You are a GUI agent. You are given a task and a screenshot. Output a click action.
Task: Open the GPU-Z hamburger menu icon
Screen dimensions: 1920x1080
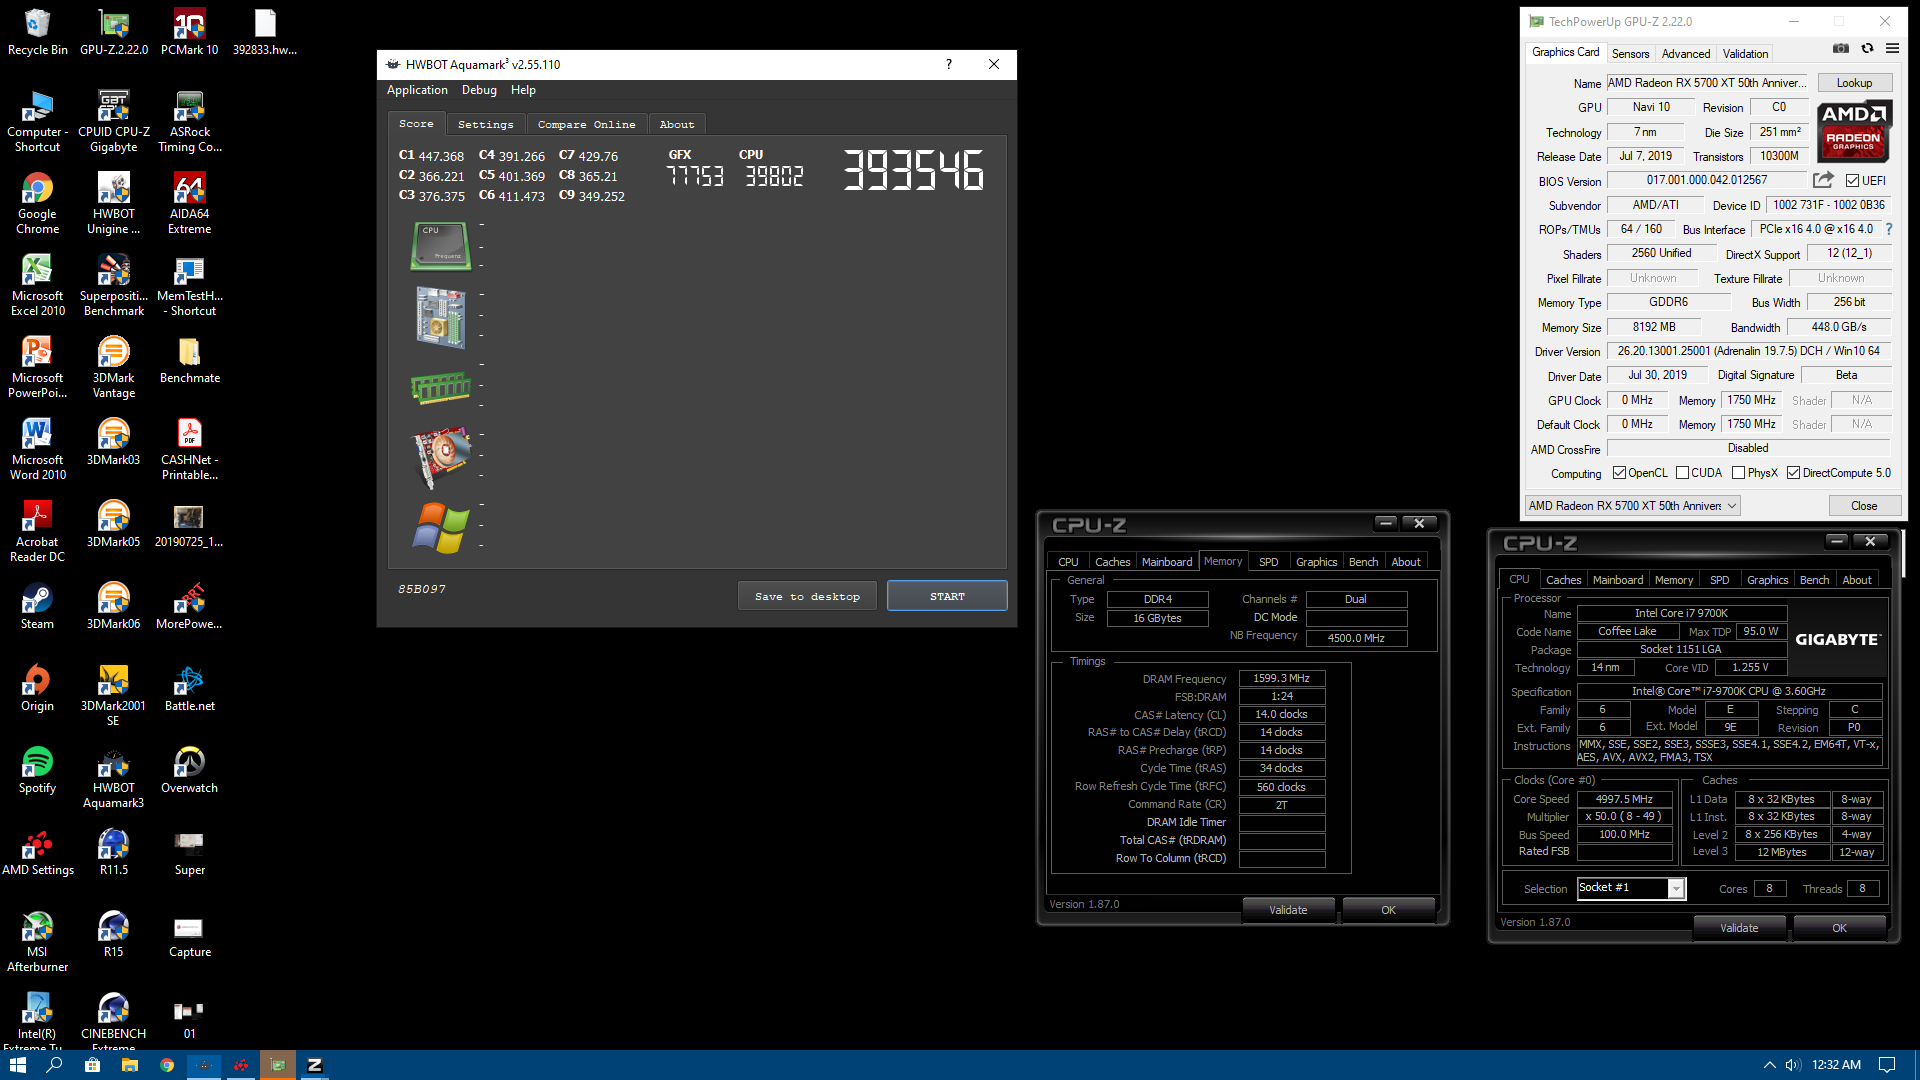pyautogui.click(x=1892, y=48)
